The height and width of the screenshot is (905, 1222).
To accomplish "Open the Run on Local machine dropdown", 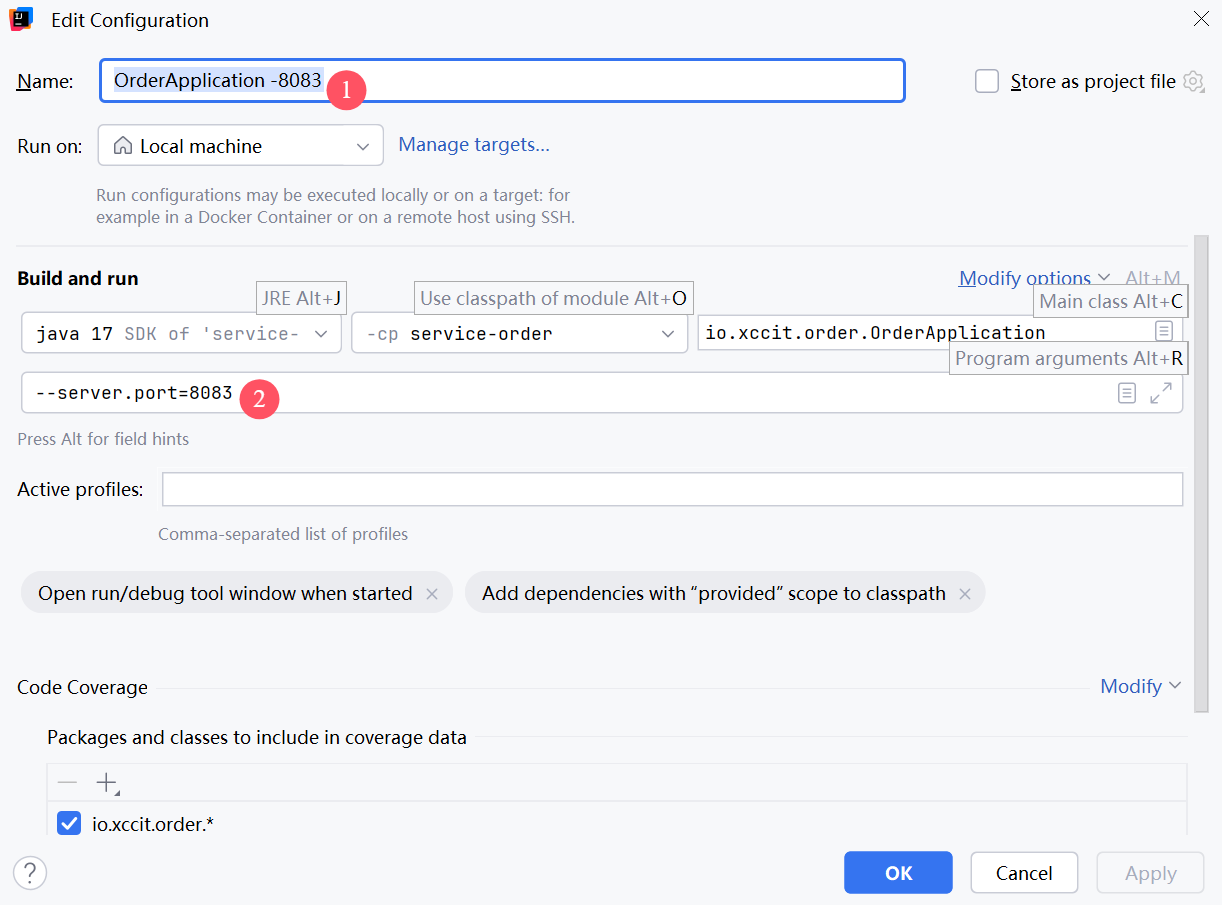I will (x=240, y=146).
